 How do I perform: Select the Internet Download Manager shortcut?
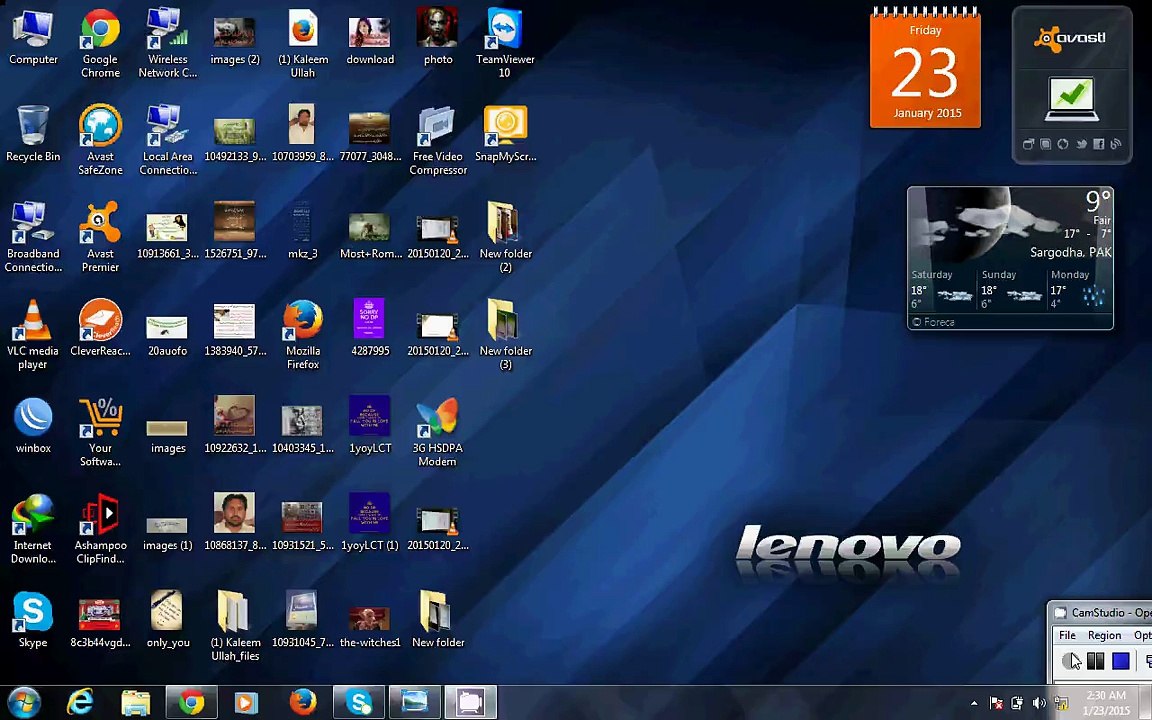pos(33,529)
